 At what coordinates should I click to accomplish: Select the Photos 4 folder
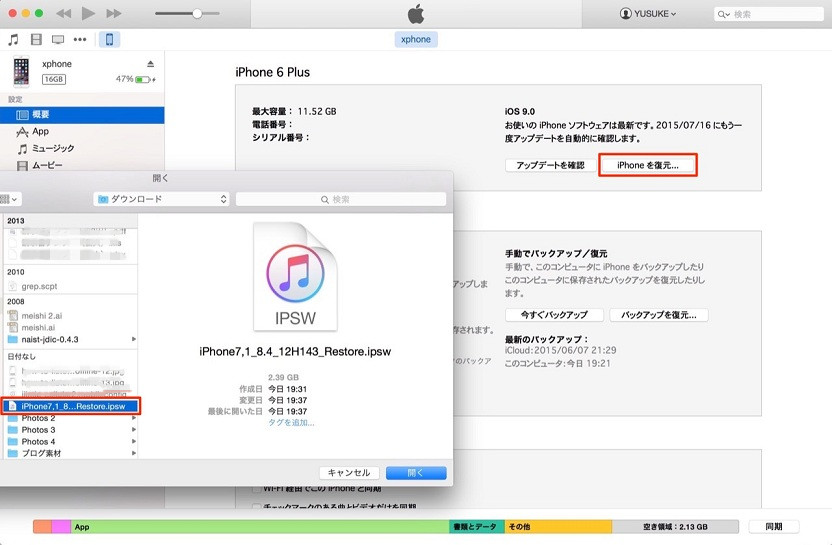click(x=70, y=442)
